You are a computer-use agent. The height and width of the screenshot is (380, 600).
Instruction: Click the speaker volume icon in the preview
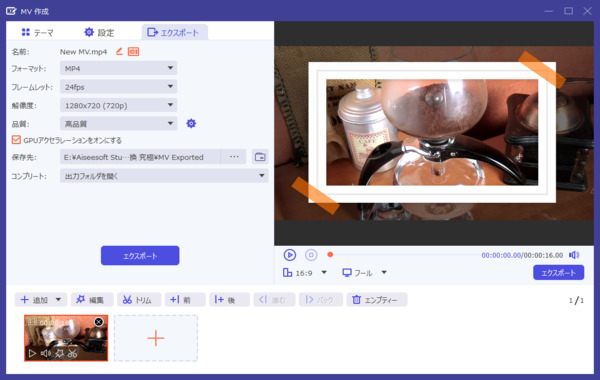pos(574,255)
